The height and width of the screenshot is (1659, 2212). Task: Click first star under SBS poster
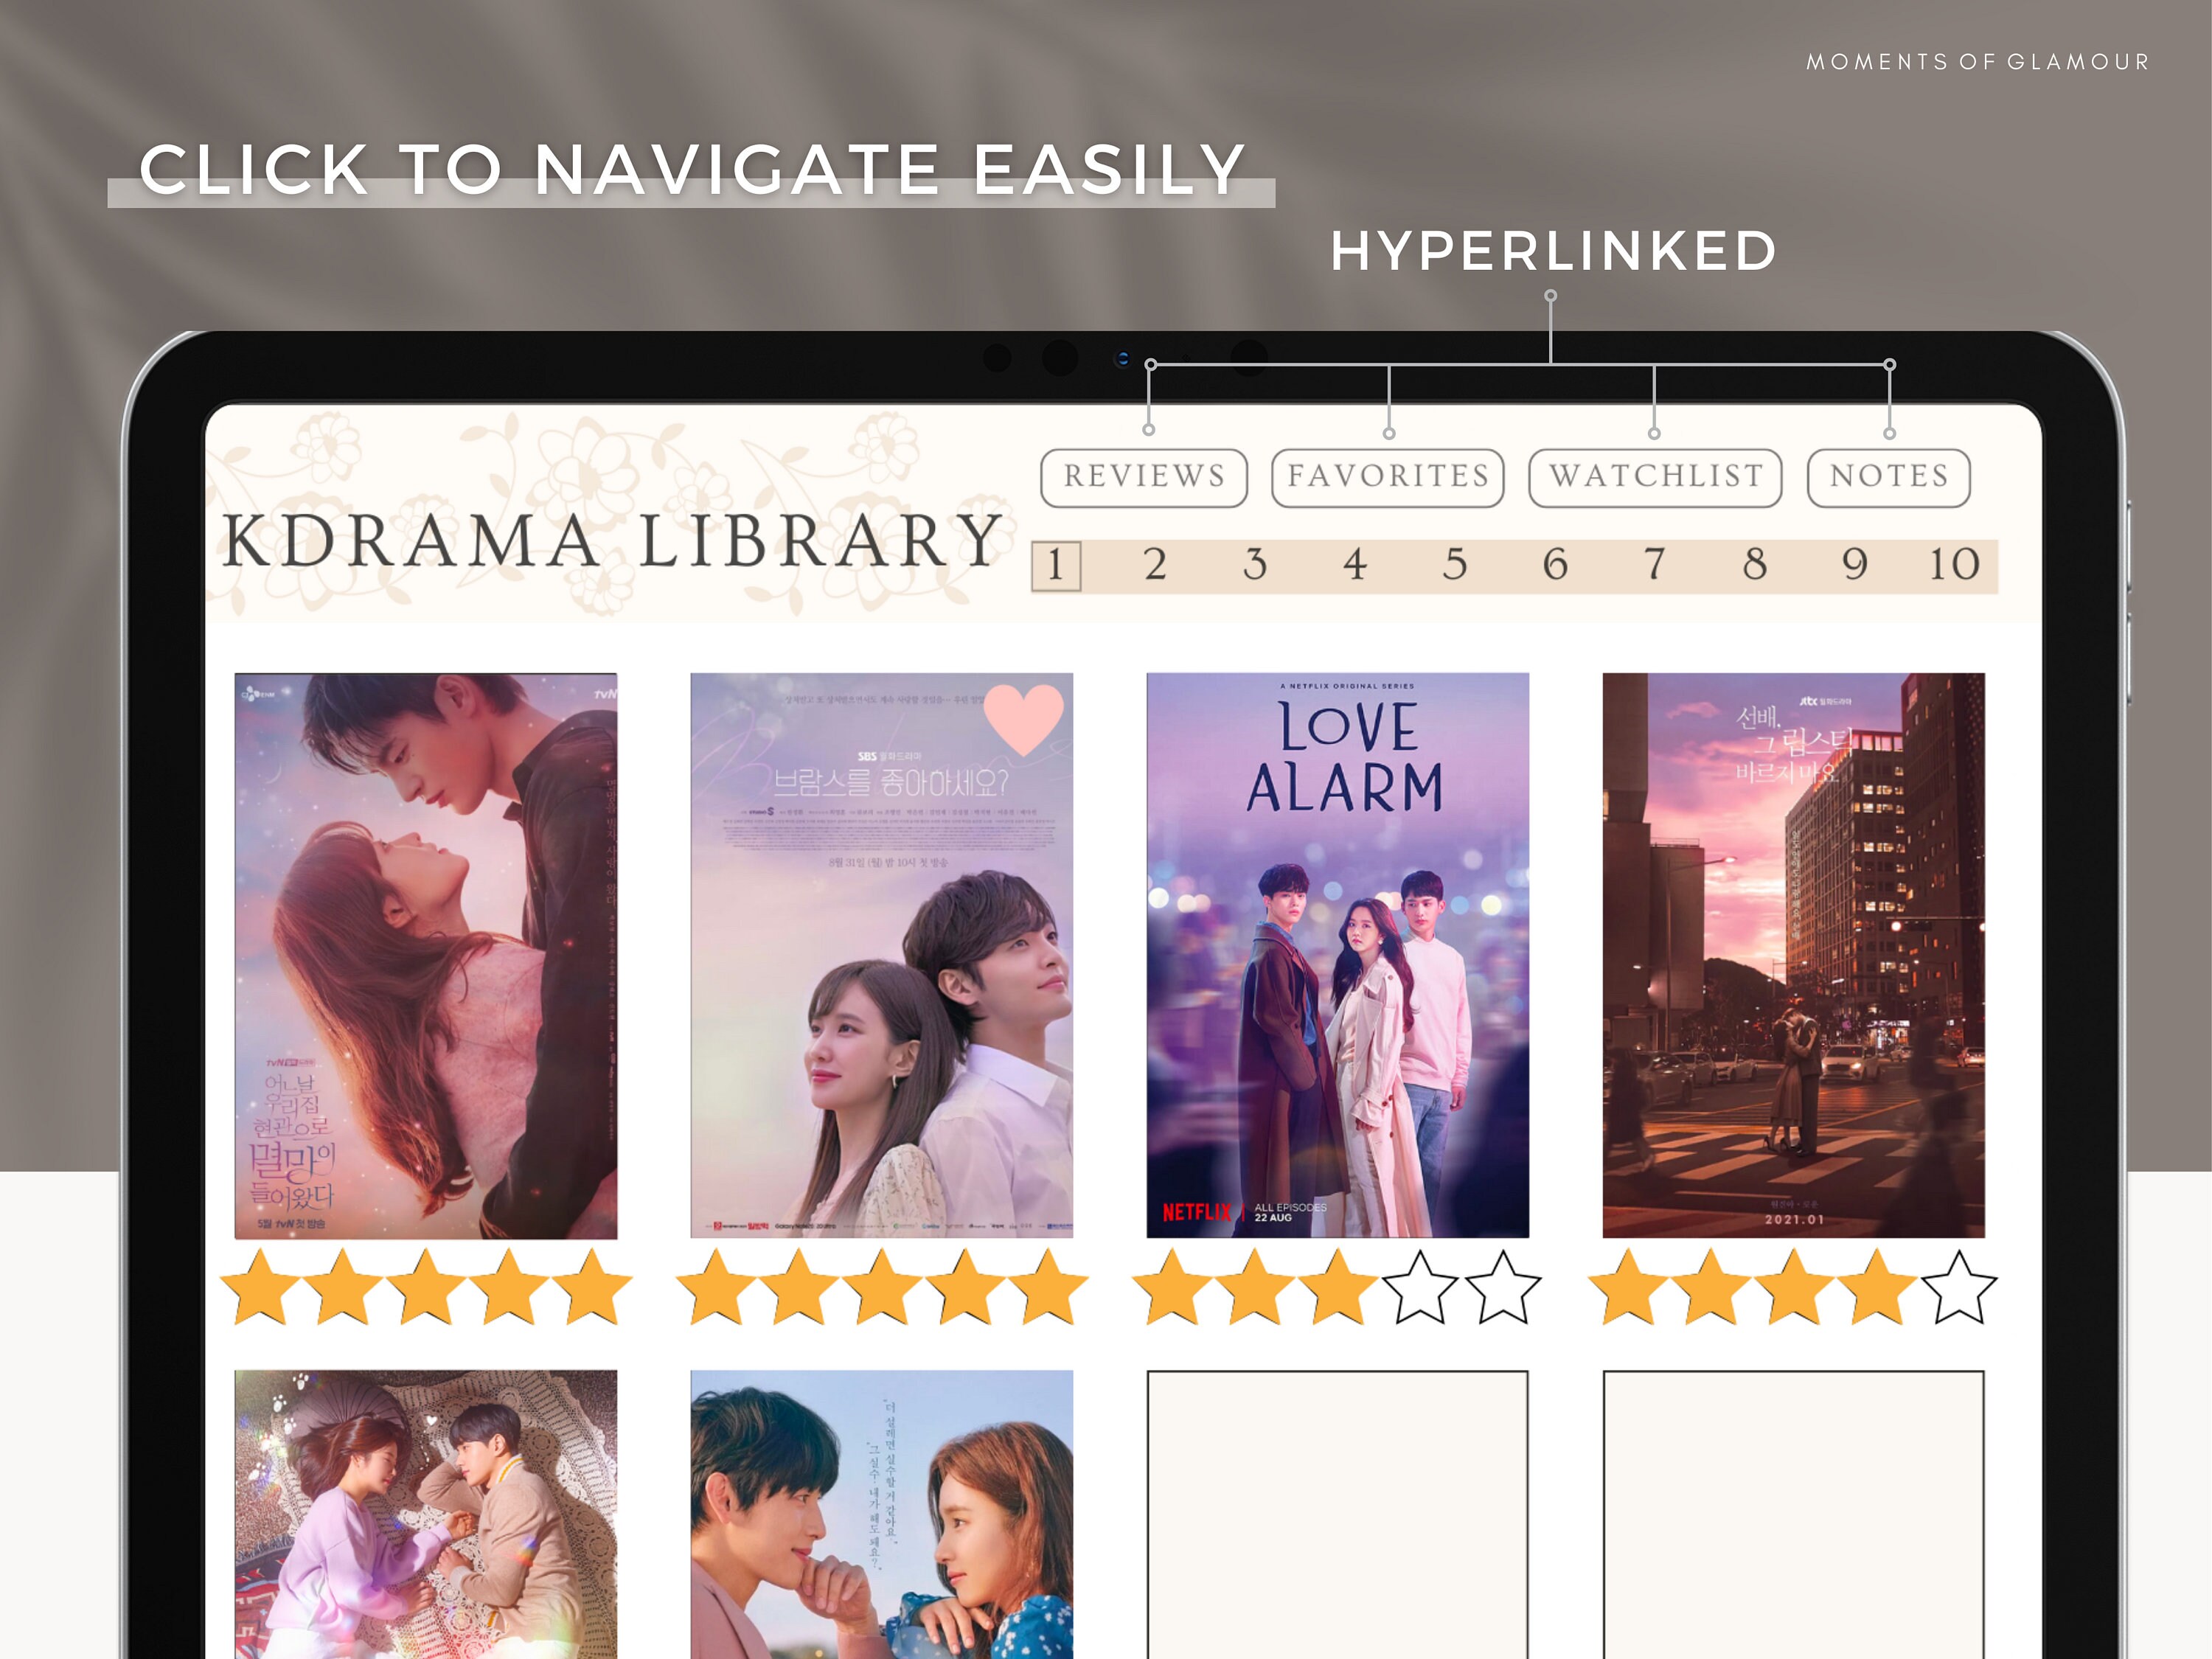coord(715,1287)
